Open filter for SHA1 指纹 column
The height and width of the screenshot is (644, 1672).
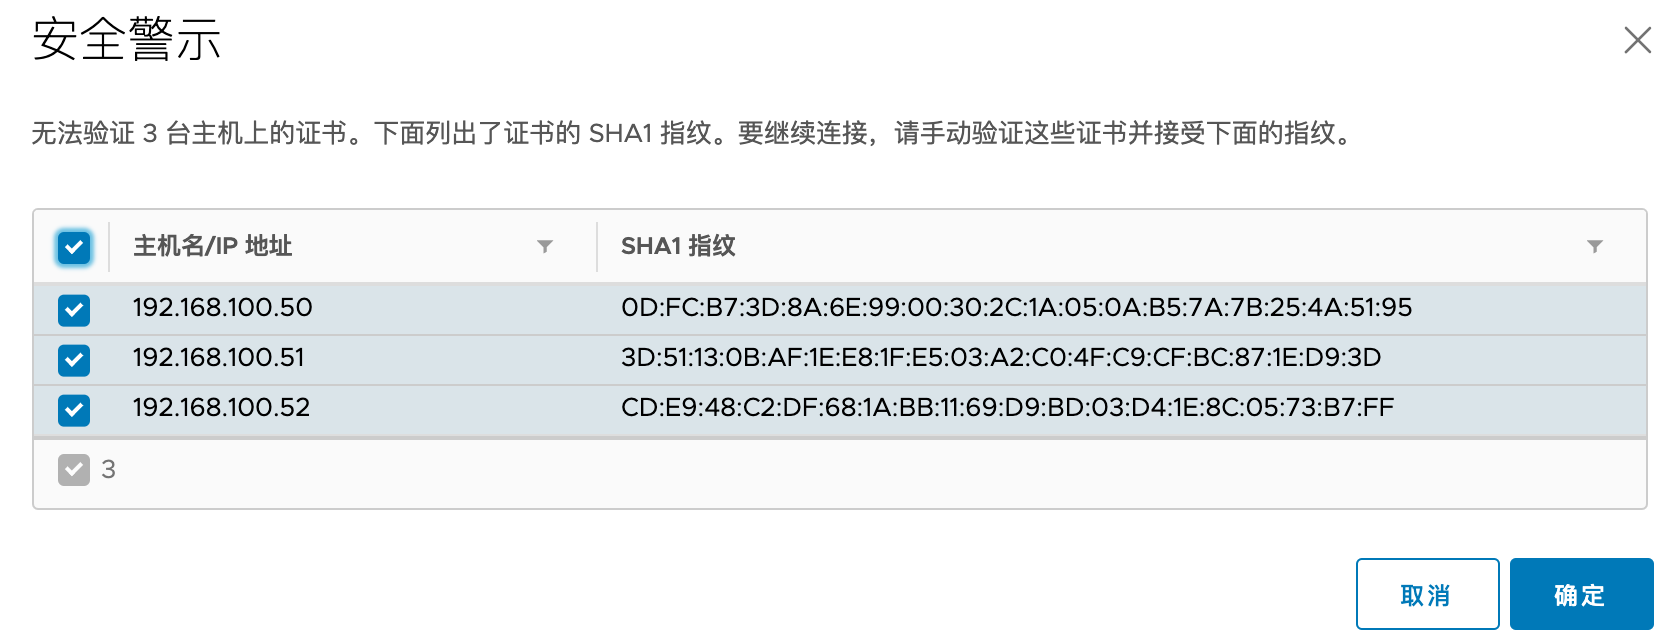(x=1595, y=246)
